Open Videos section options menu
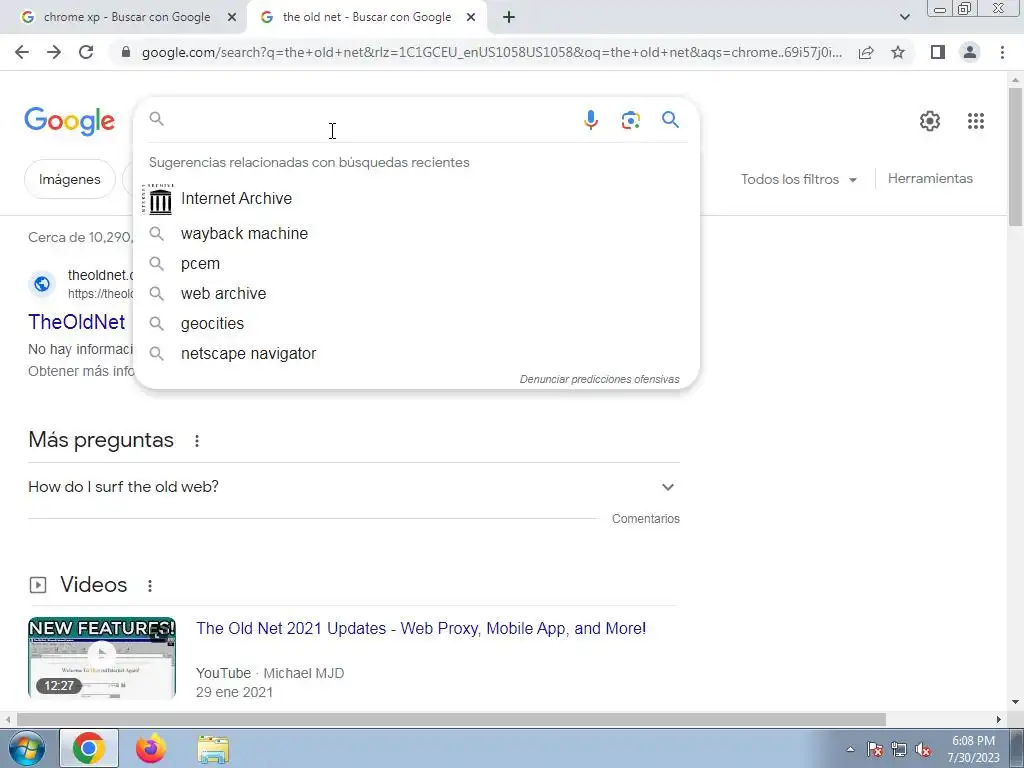Viewport: 1024px width, 768px height. pyautogui.click(x=150, y=586)
